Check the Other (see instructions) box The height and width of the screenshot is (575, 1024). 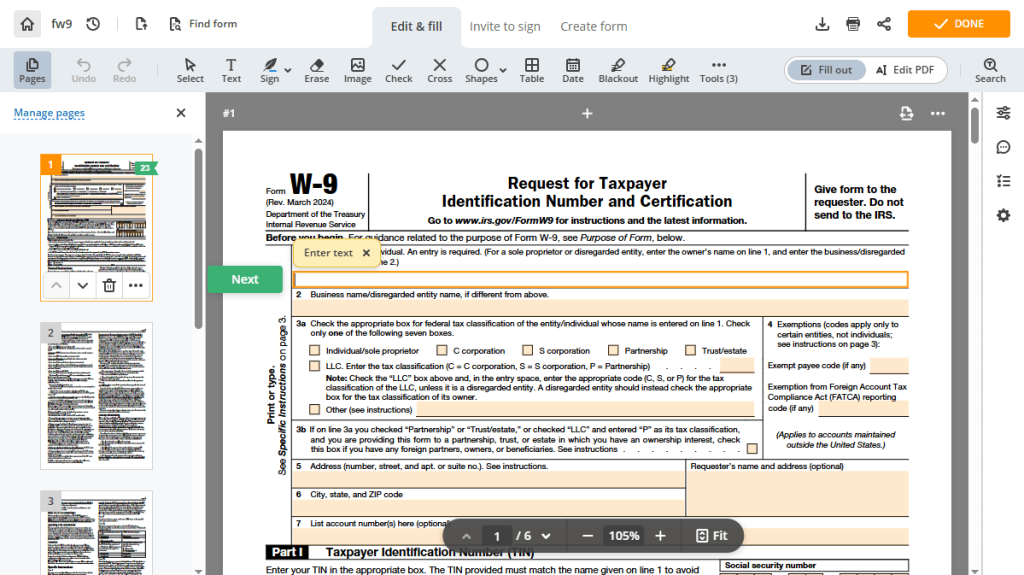[315, 410]
